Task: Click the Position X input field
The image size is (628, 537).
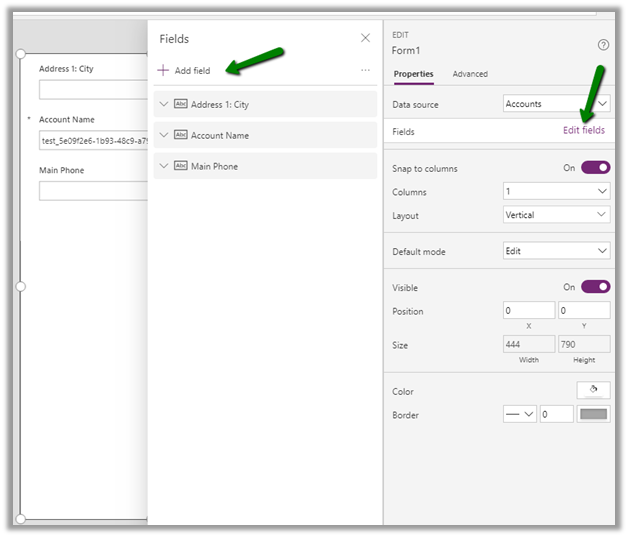Action: [x=528, y=311]
